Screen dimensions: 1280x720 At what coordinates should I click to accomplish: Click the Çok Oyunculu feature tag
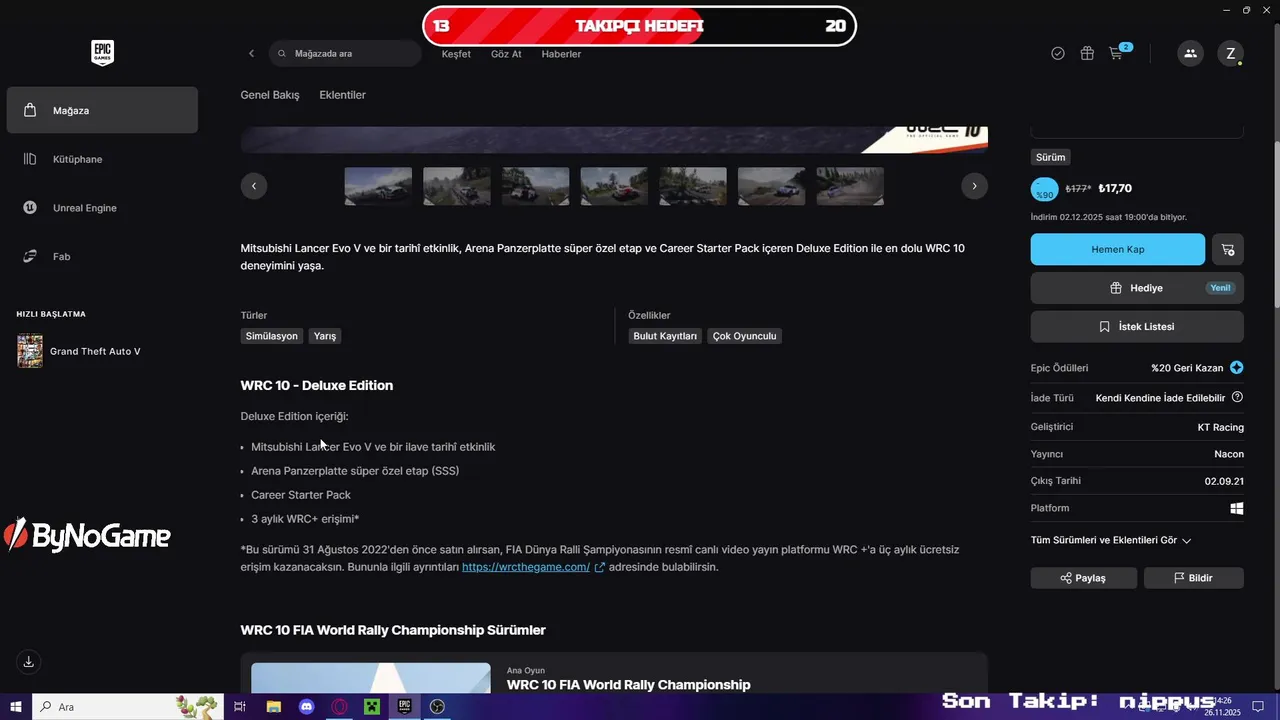pos(744,336)
